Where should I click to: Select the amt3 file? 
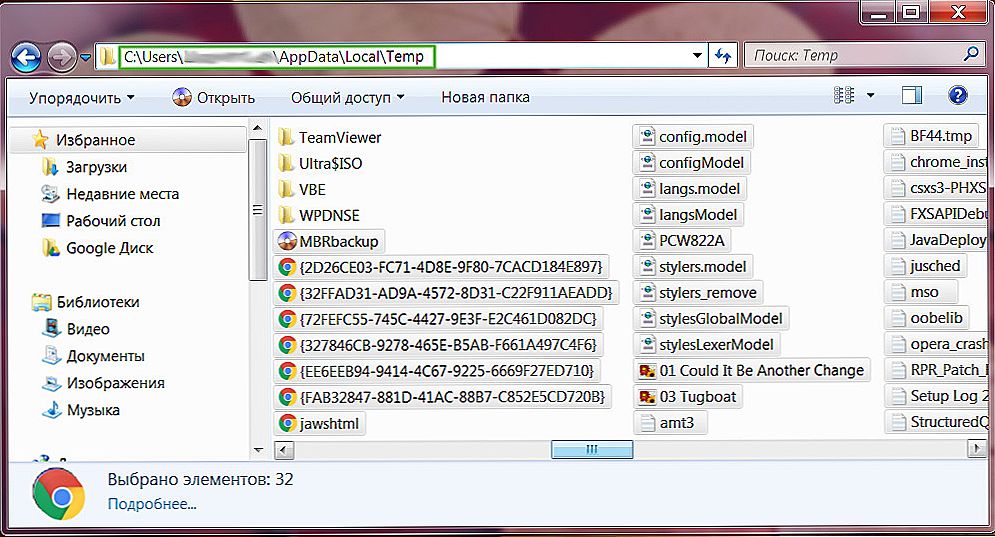(x=670, y=423)
